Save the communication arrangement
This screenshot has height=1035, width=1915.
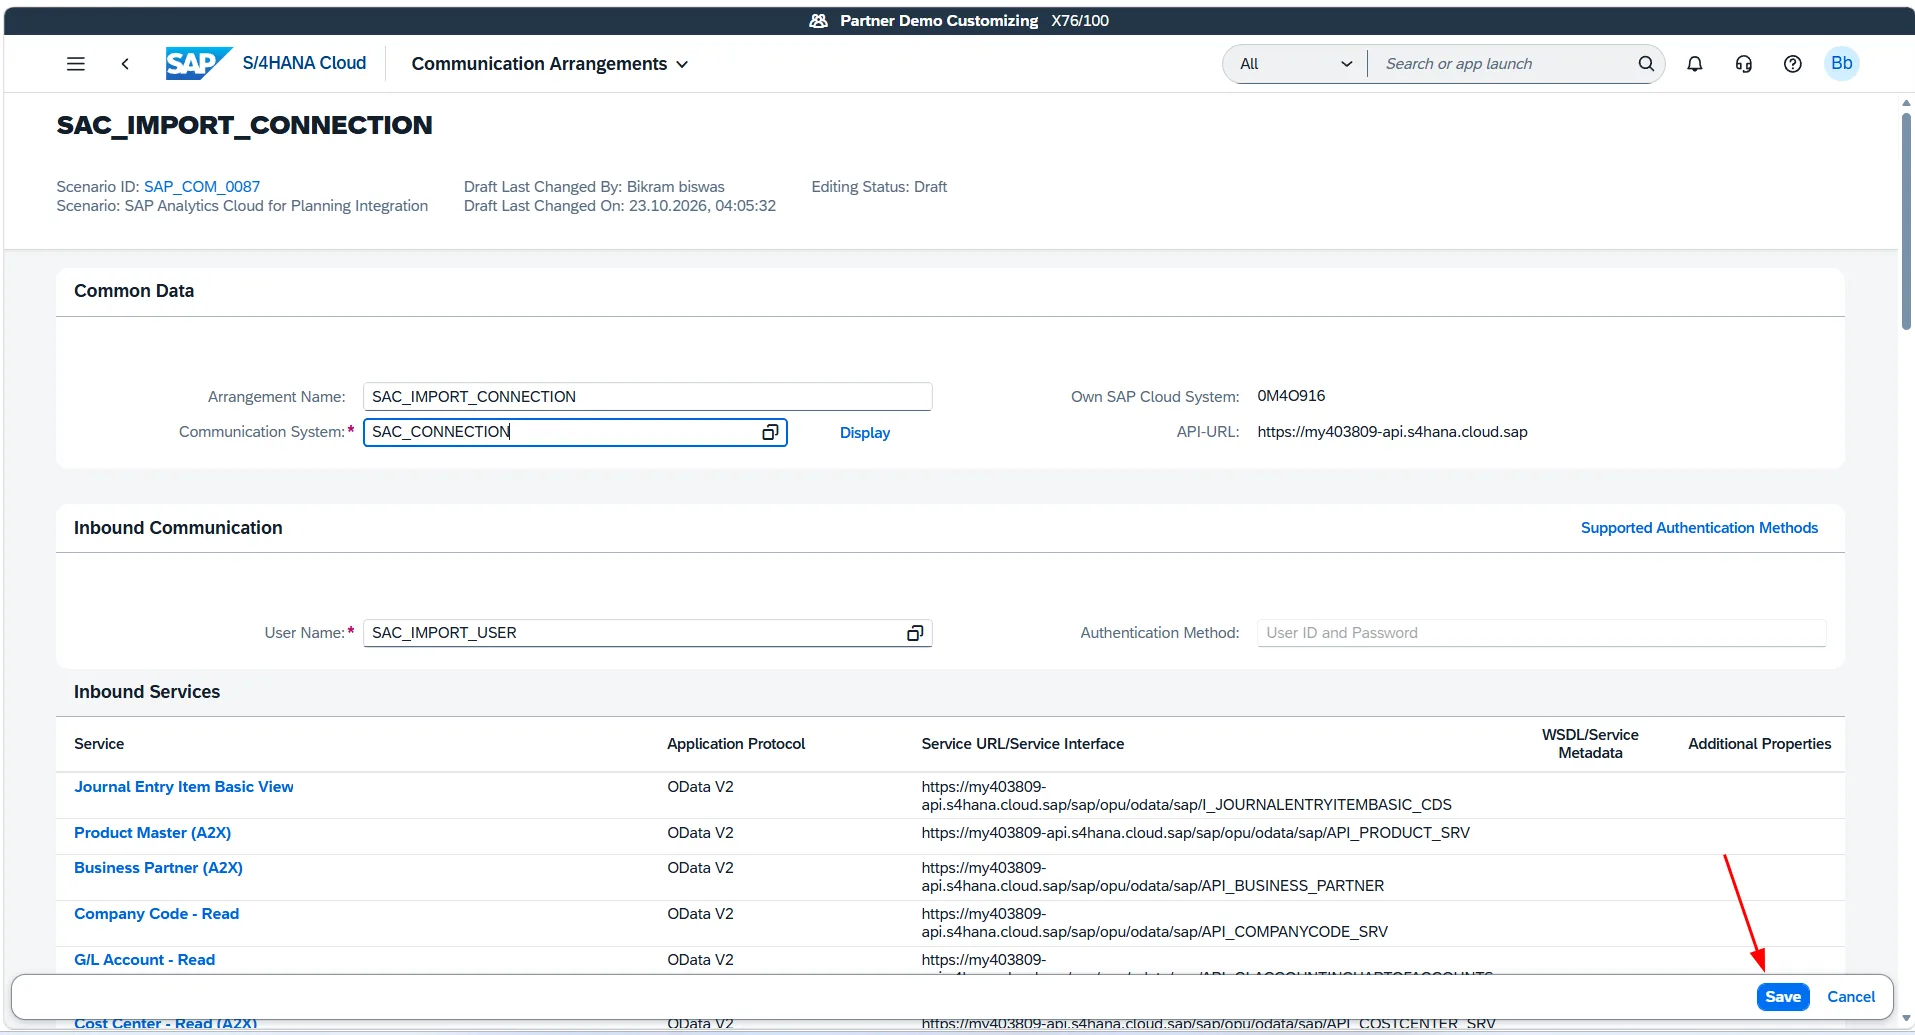pyautogui.click(x=1783, y=997)
